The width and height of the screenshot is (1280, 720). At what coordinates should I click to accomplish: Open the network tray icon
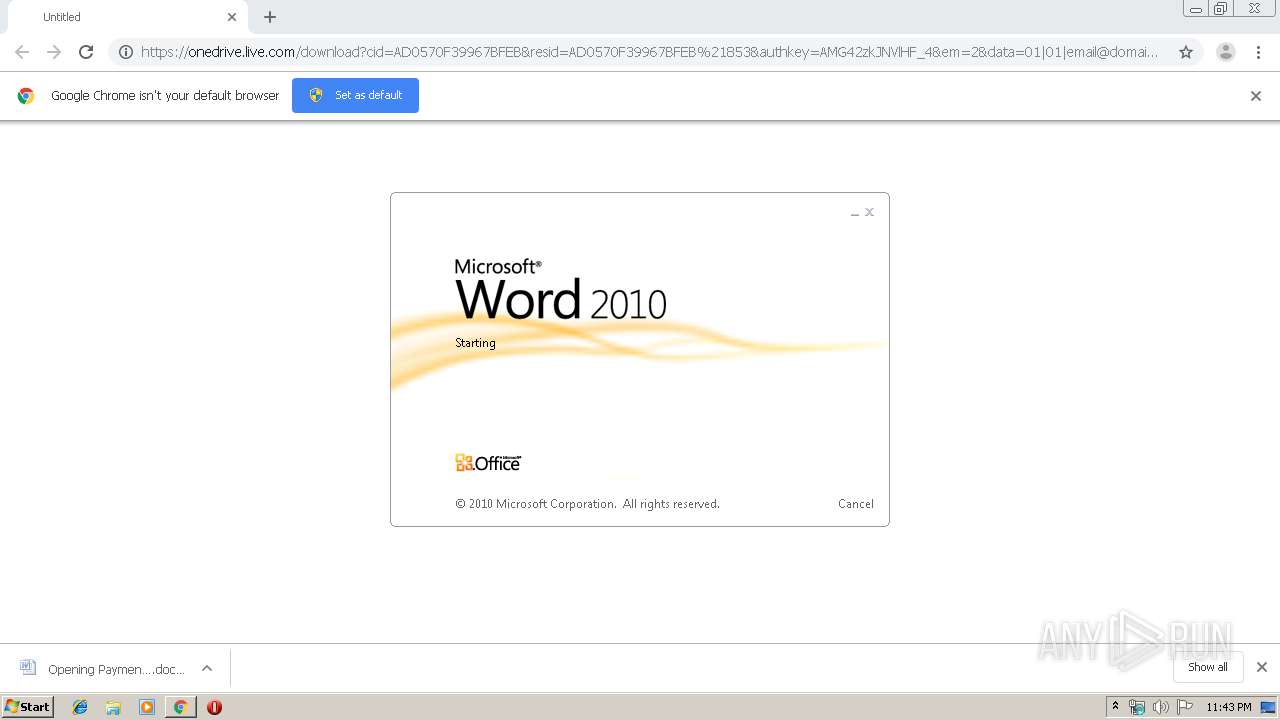[1137, 707]
